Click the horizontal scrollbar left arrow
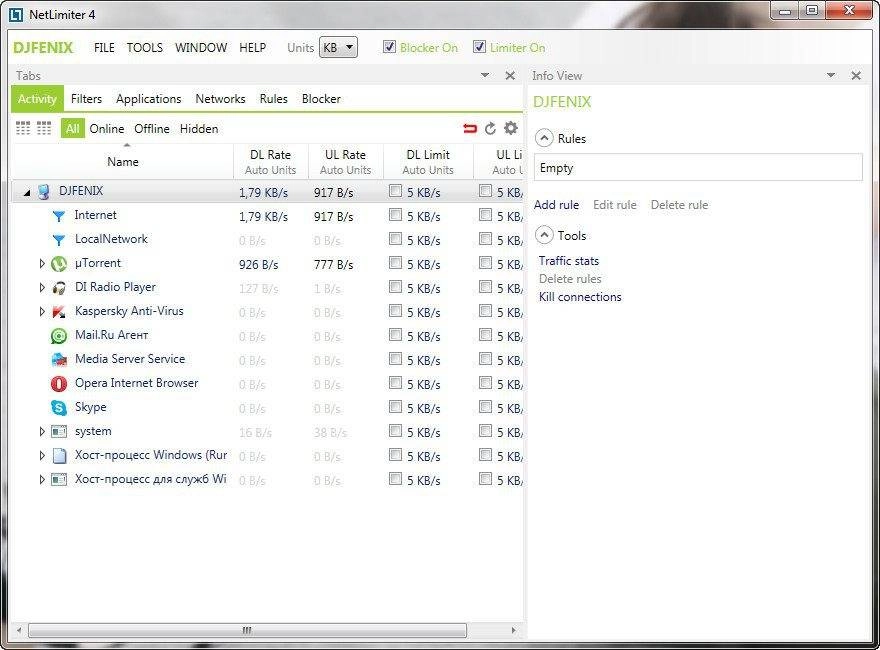This screenshot has height=650, width=880. point(19,630)
